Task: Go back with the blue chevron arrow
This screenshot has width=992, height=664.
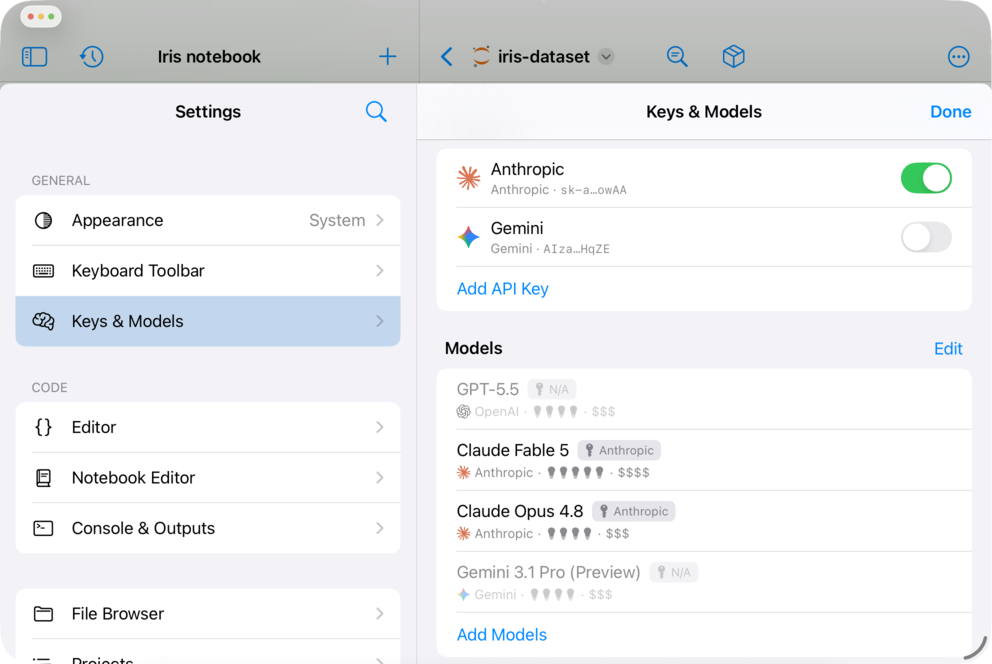Action: click(447, 57)
